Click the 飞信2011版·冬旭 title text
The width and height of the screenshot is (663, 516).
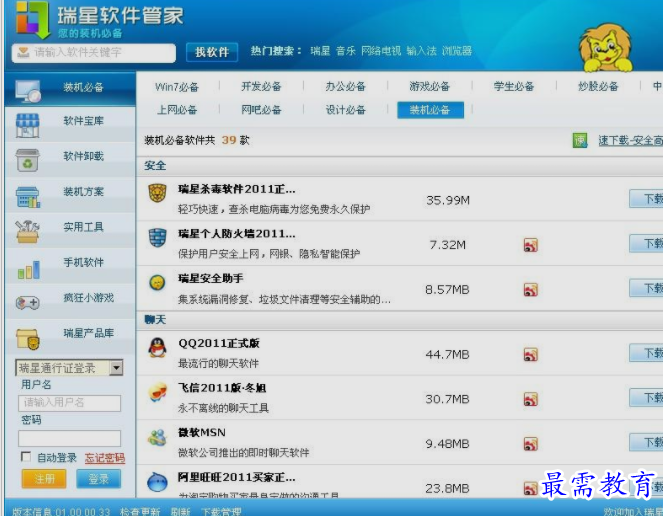click(x=222, y=388)
